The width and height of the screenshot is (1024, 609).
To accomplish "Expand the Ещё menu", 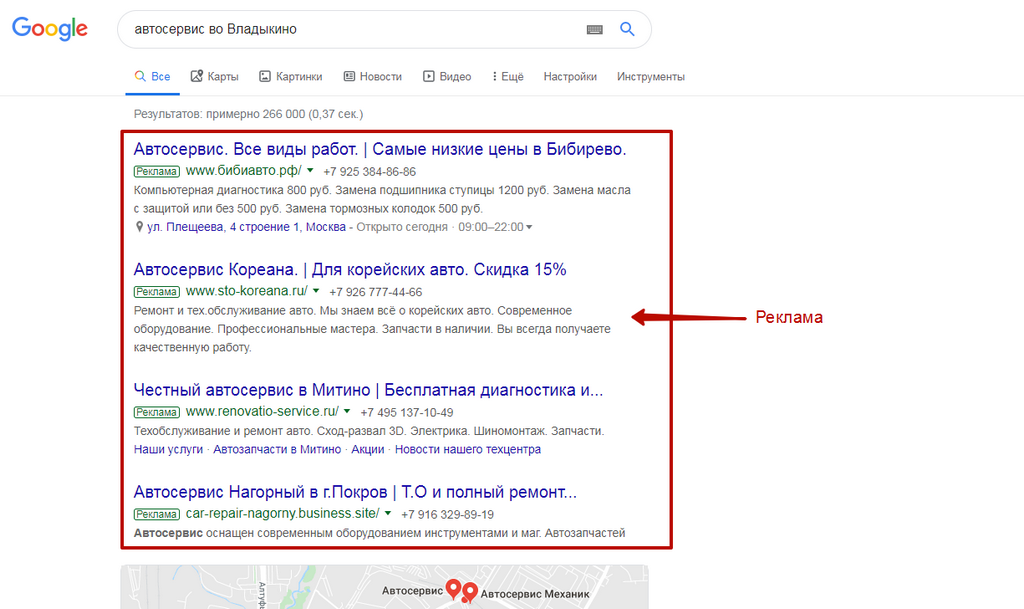I will [508, 76].
